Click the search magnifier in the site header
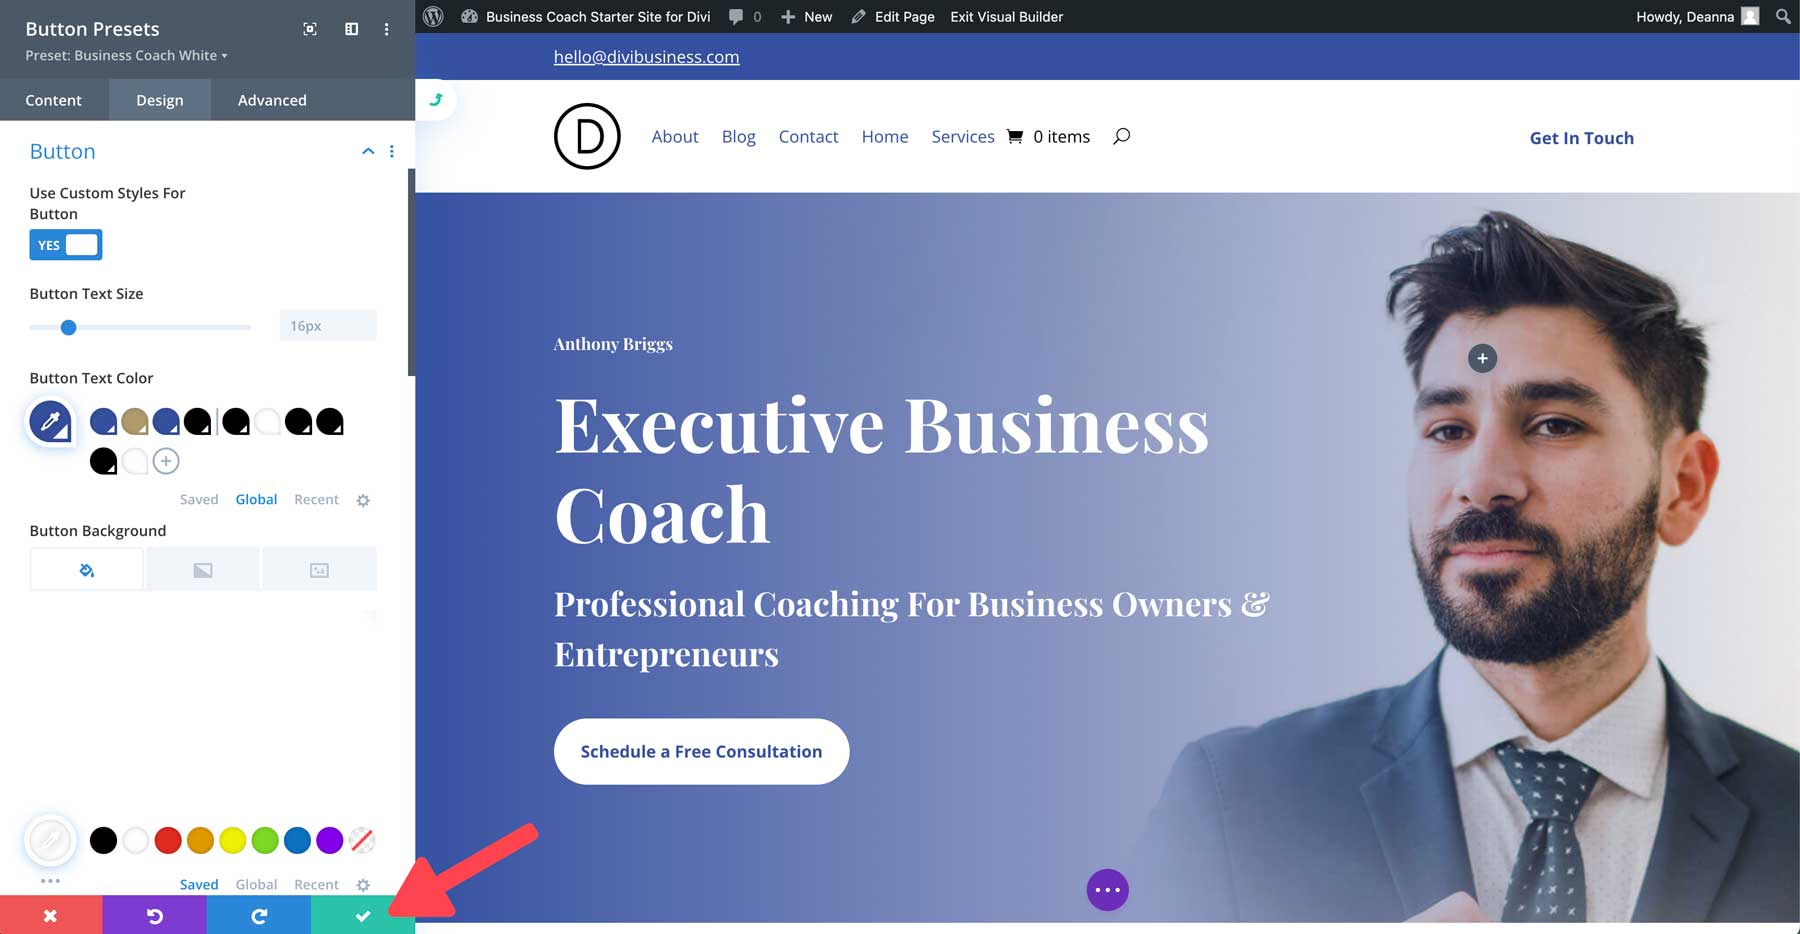The height and width of the screenshot is (934, 1800). click(1121, 136)
